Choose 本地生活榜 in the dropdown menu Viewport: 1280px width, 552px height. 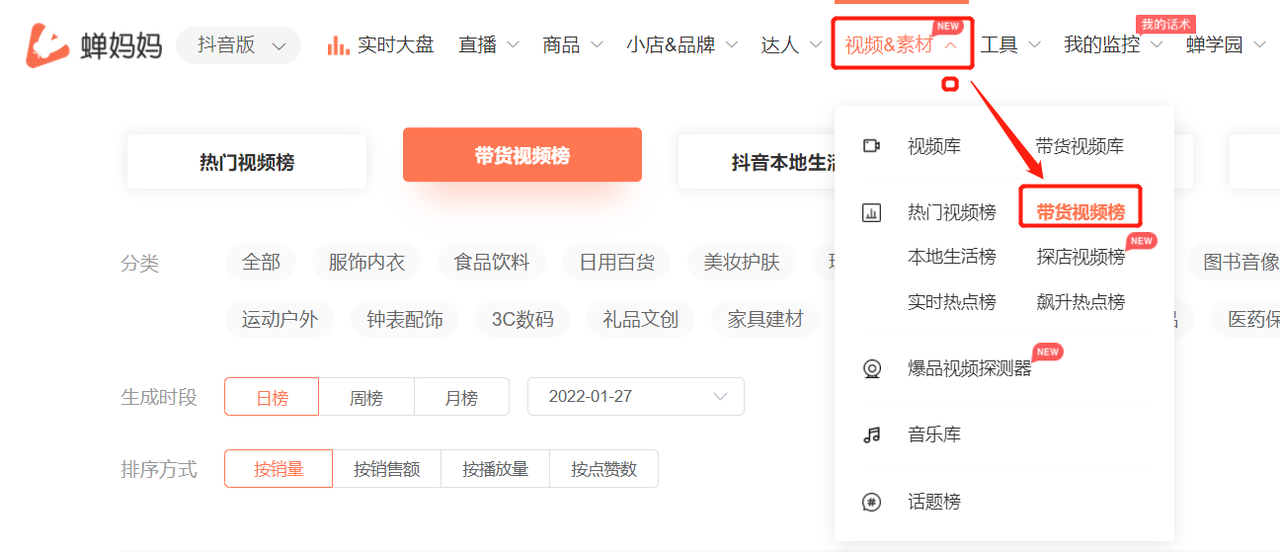click(952, 257)
